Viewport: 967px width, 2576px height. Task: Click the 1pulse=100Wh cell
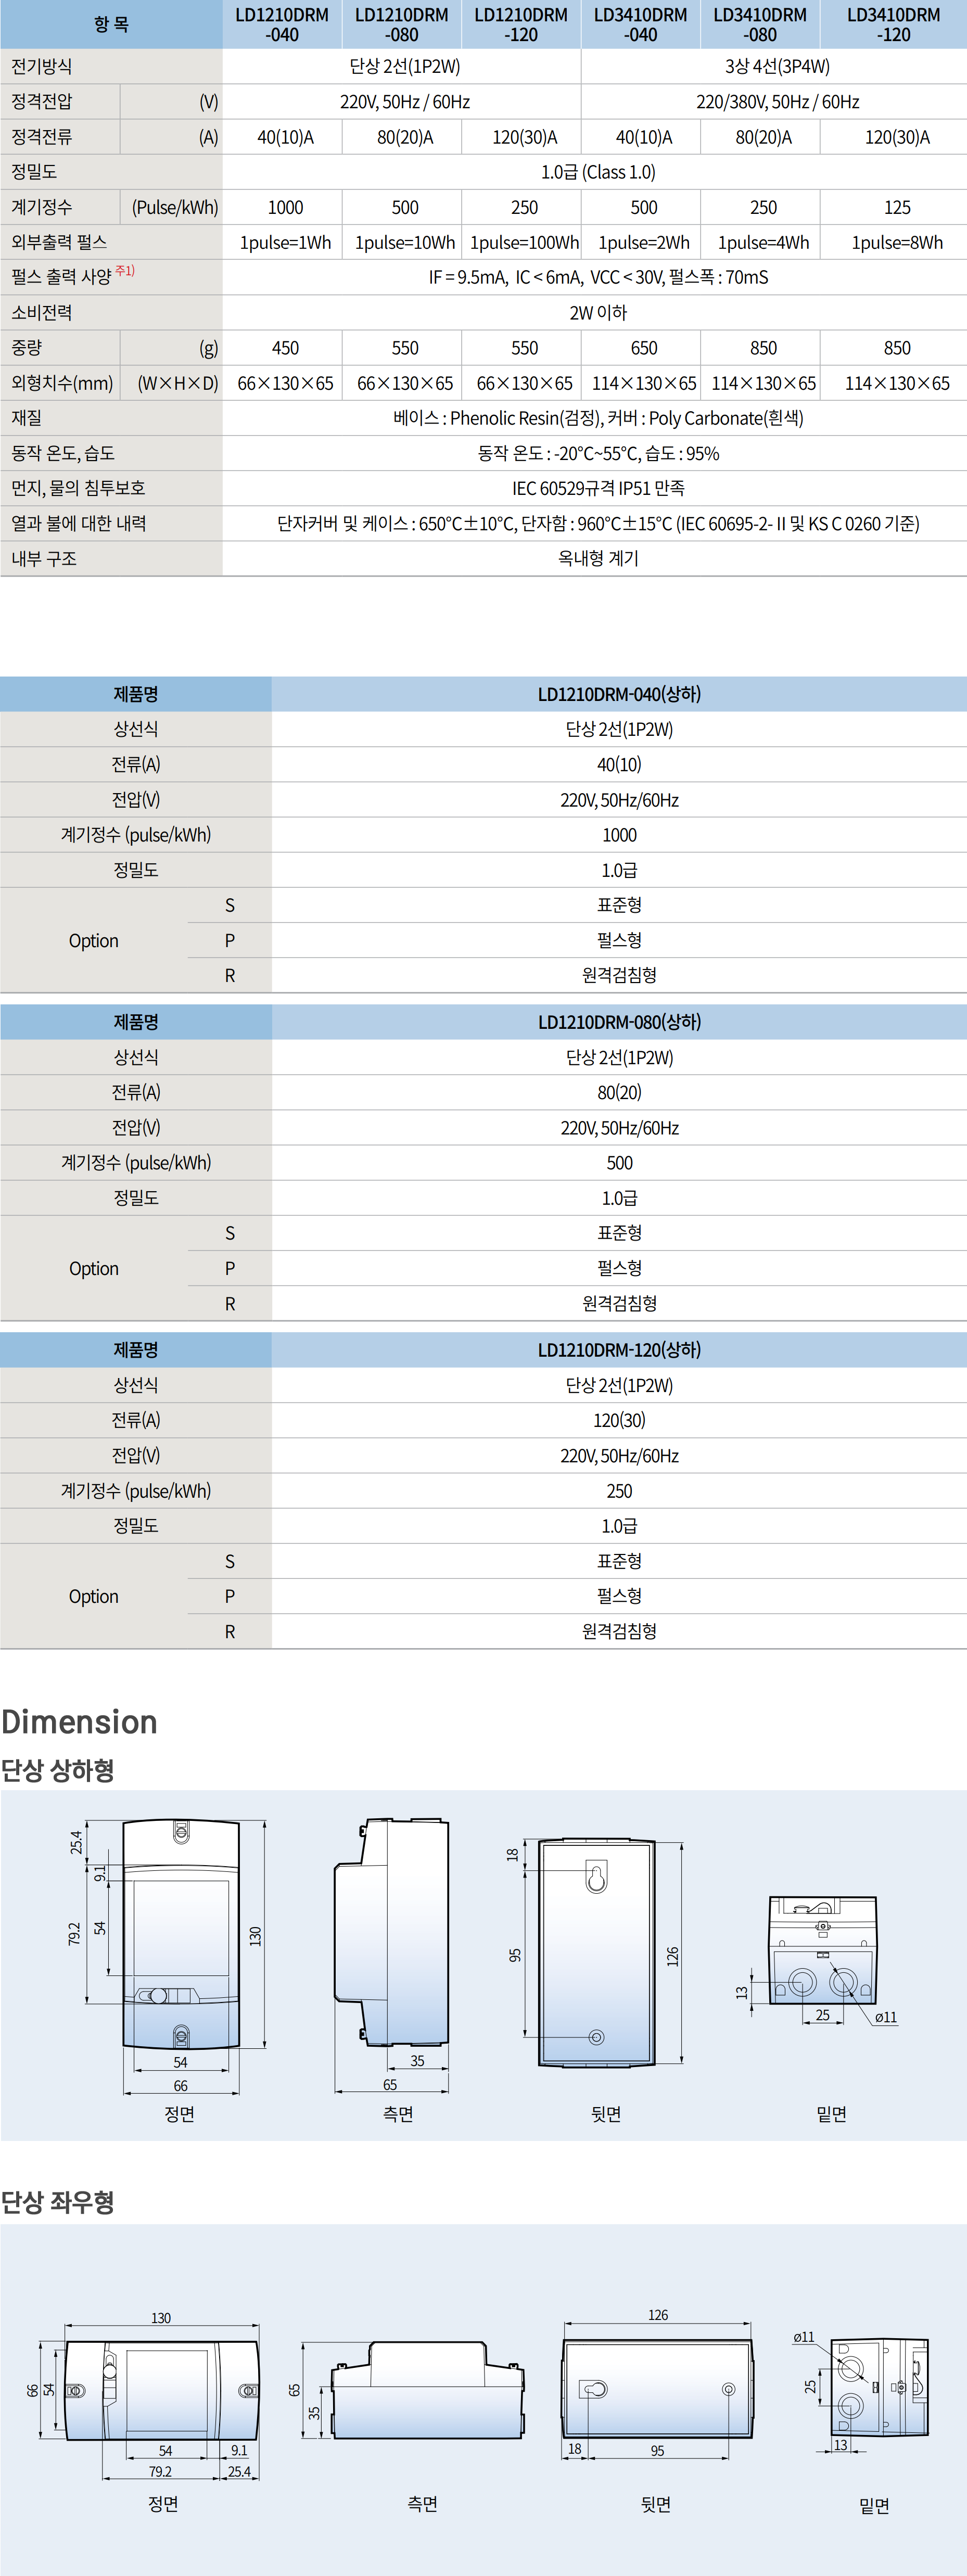click(x=524, y=243)
